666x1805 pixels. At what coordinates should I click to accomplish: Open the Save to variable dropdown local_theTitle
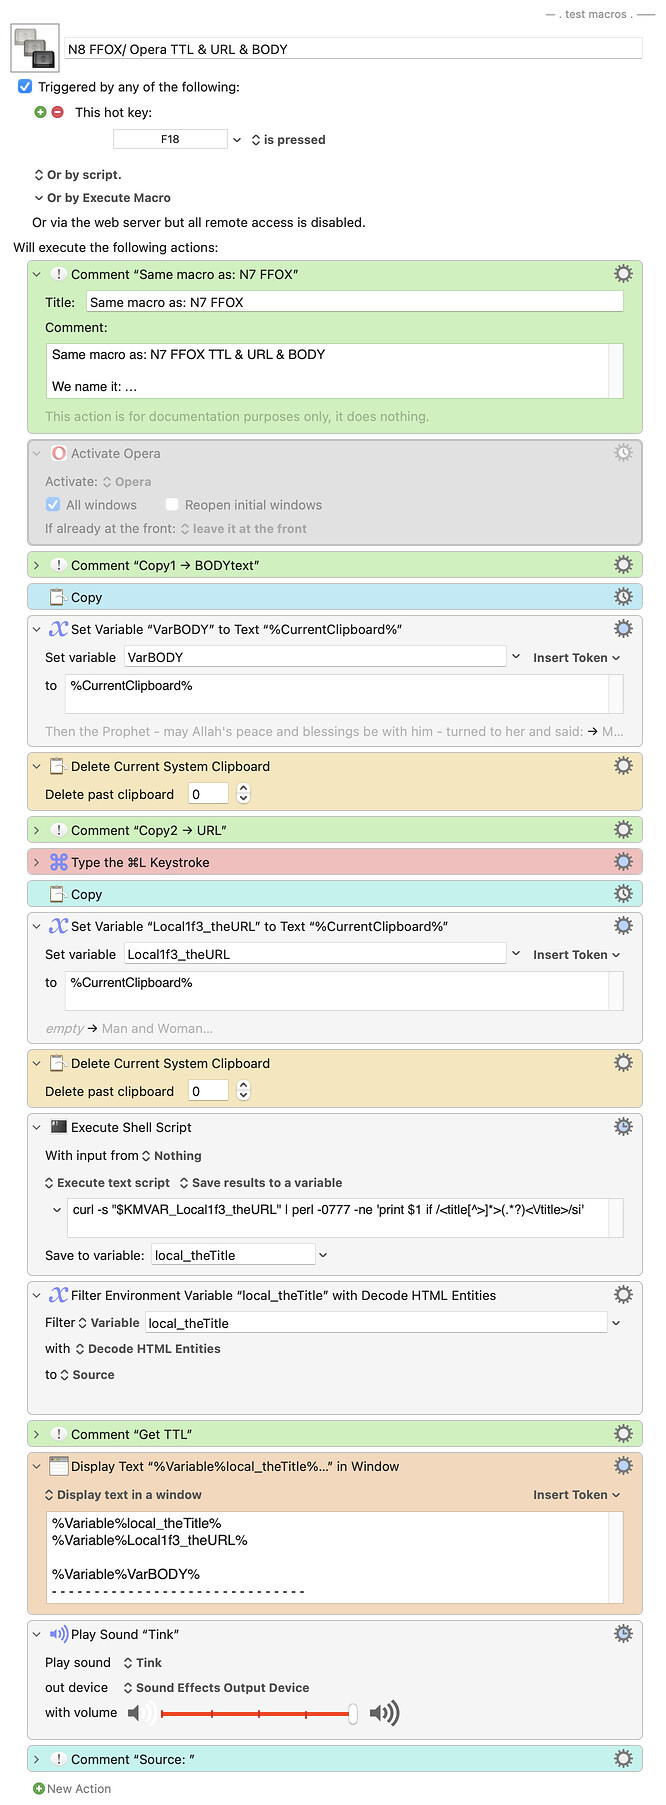coord(321,1253)
